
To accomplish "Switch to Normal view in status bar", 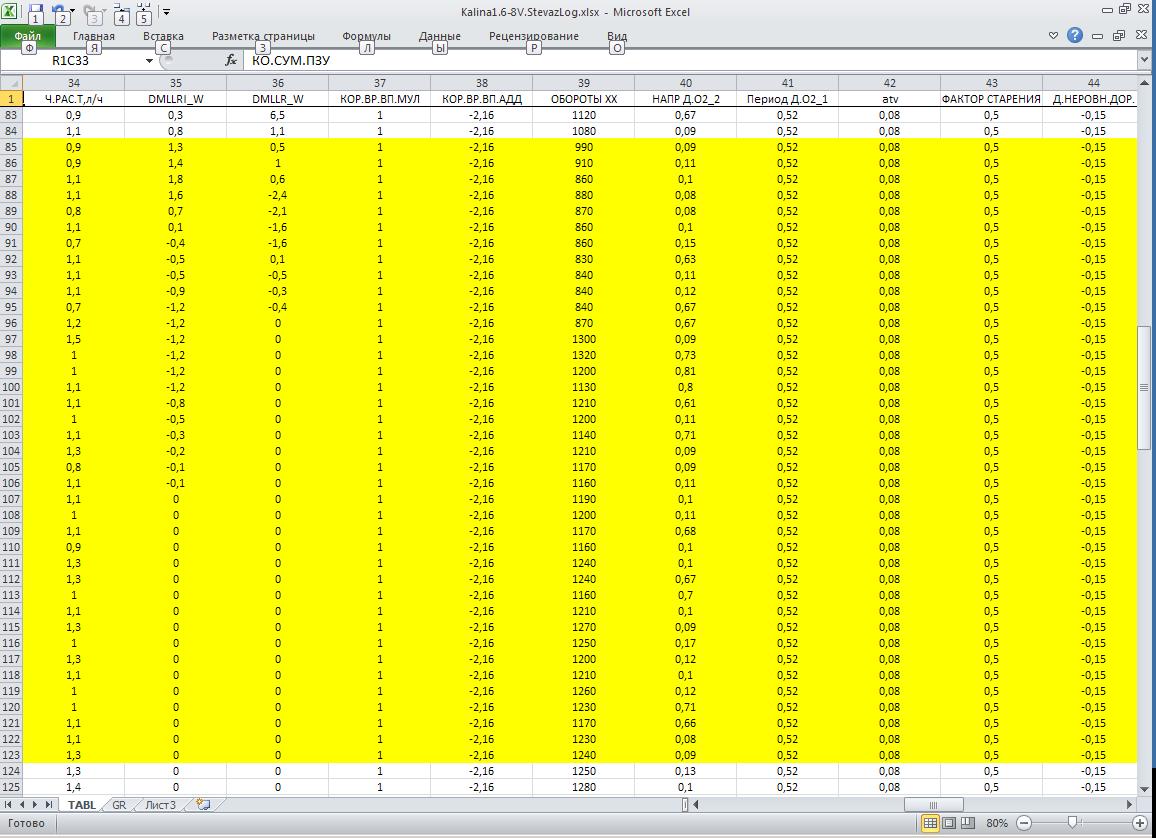I will pos(930,823).
